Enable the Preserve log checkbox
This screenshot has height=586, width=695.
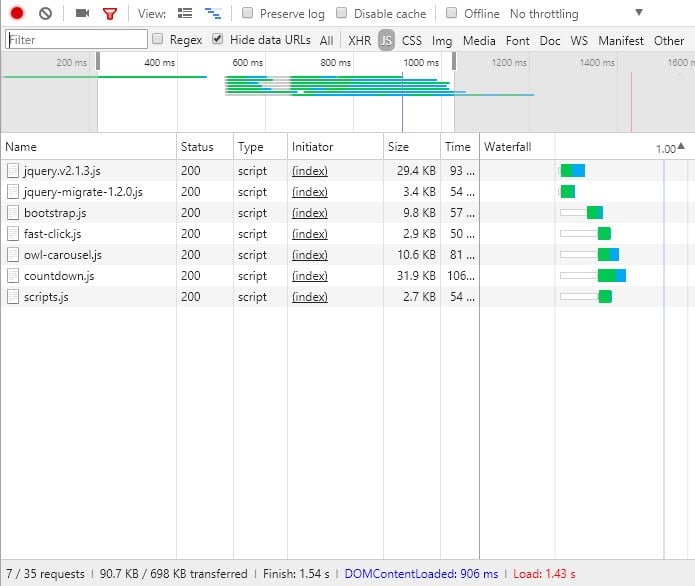(x=247, y=14)
